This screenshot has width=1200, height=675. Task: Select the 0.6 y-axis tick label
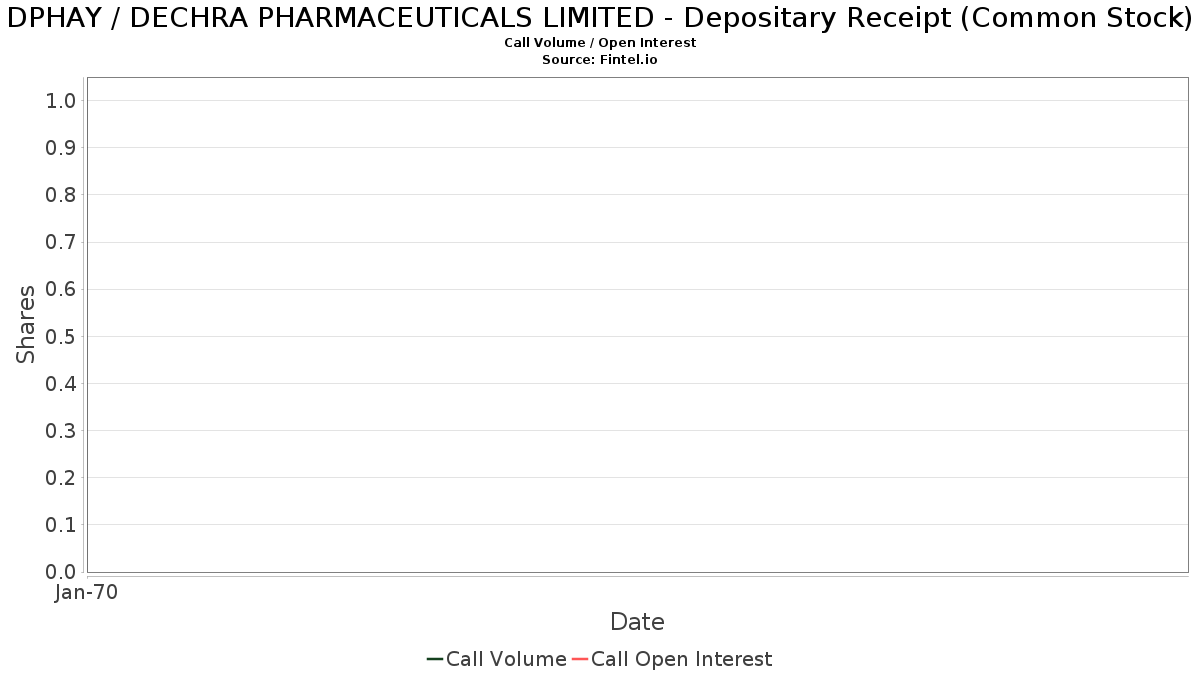61,289
